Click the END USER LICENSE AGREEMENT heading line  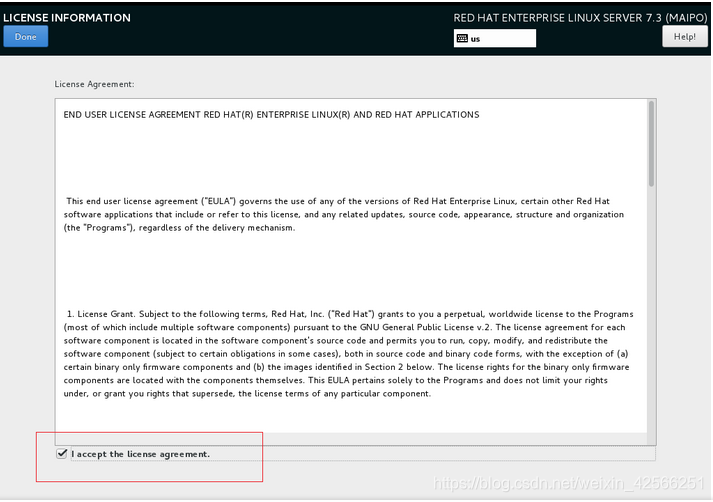(271, 115)
